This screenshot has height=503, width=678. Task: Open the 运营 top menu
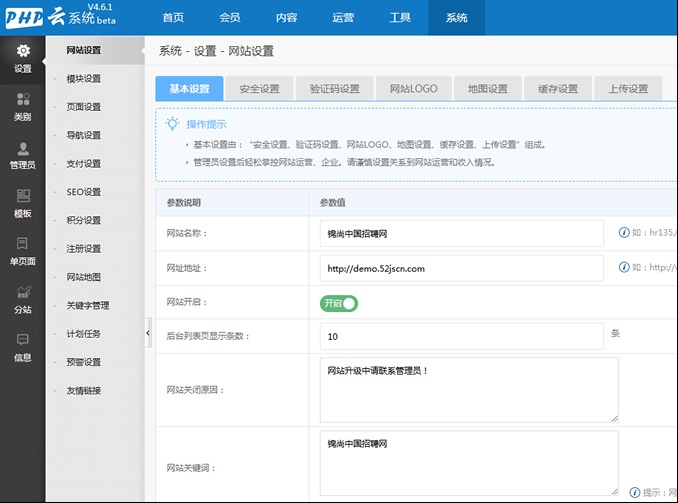(343, 18)
